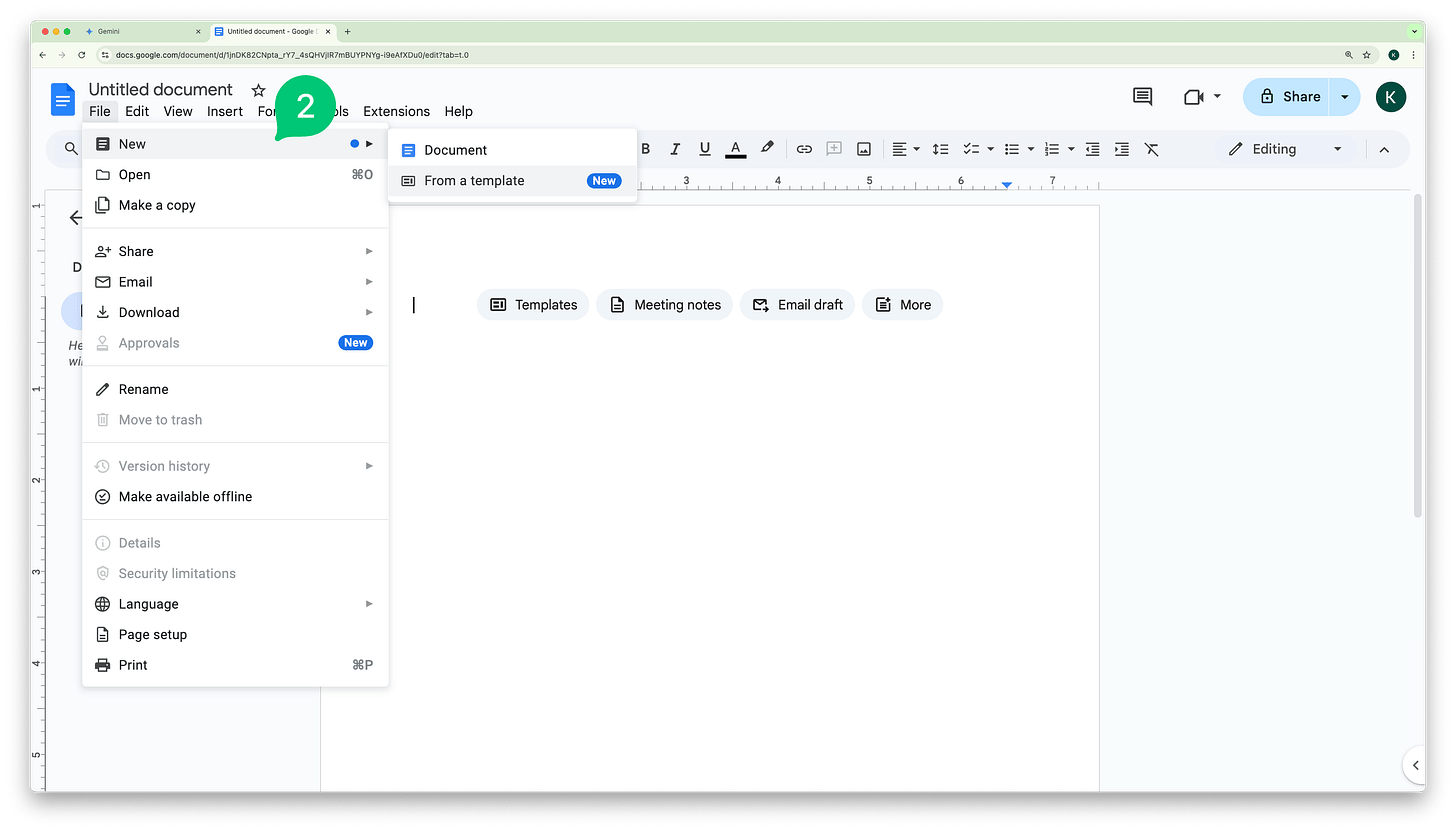Open the text color picker

736,149
